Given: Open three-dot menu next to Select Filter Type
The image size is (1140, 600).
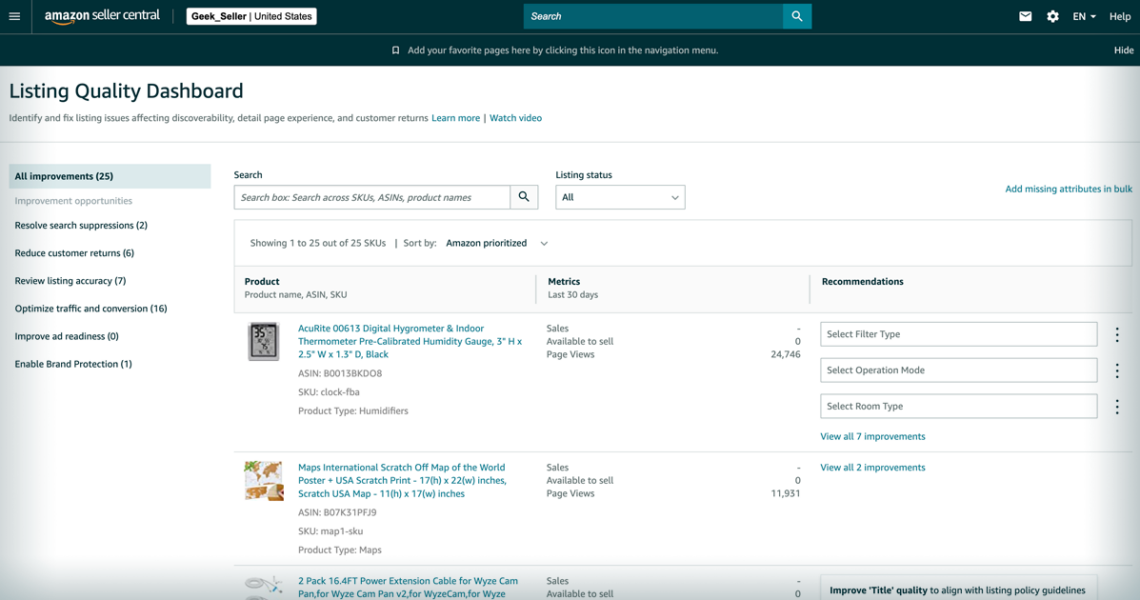Looking at the screenshot, I should click(x=1116, y=333).
